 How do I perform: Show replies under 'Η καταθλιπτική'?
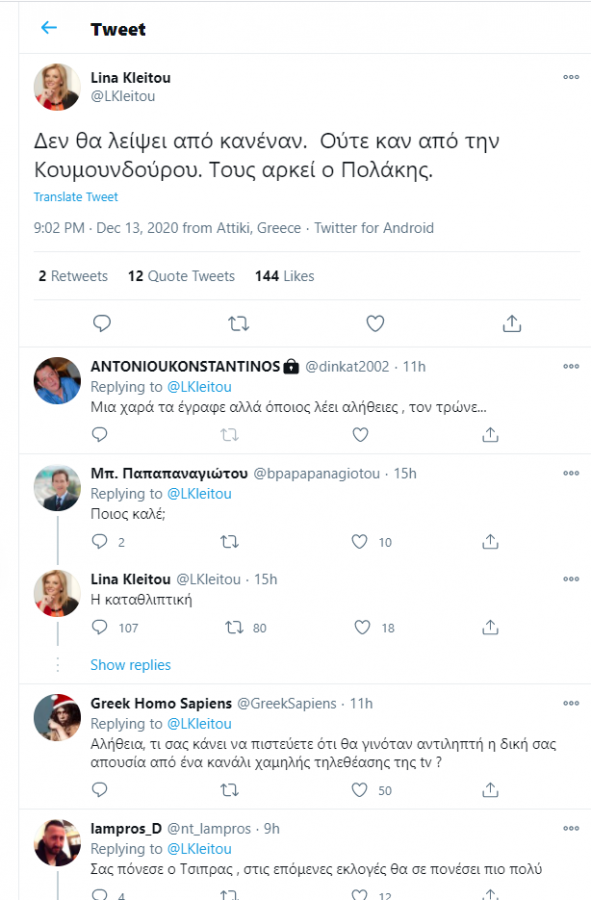click(x=130, y=664)
